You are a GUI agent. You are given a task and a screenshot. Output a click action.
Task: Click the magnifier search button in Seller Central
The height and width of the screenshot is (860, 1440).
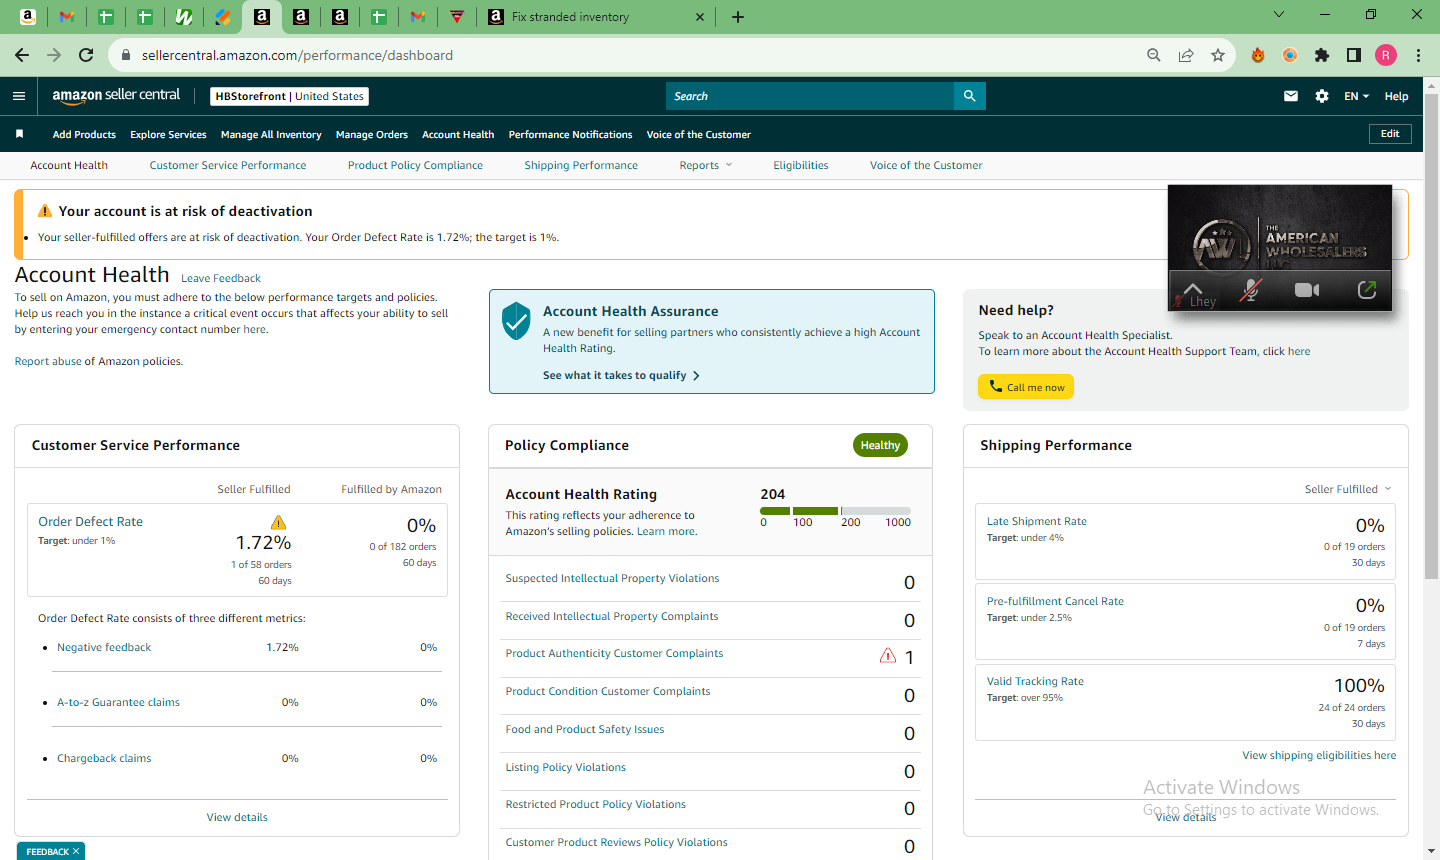(969, 96)
